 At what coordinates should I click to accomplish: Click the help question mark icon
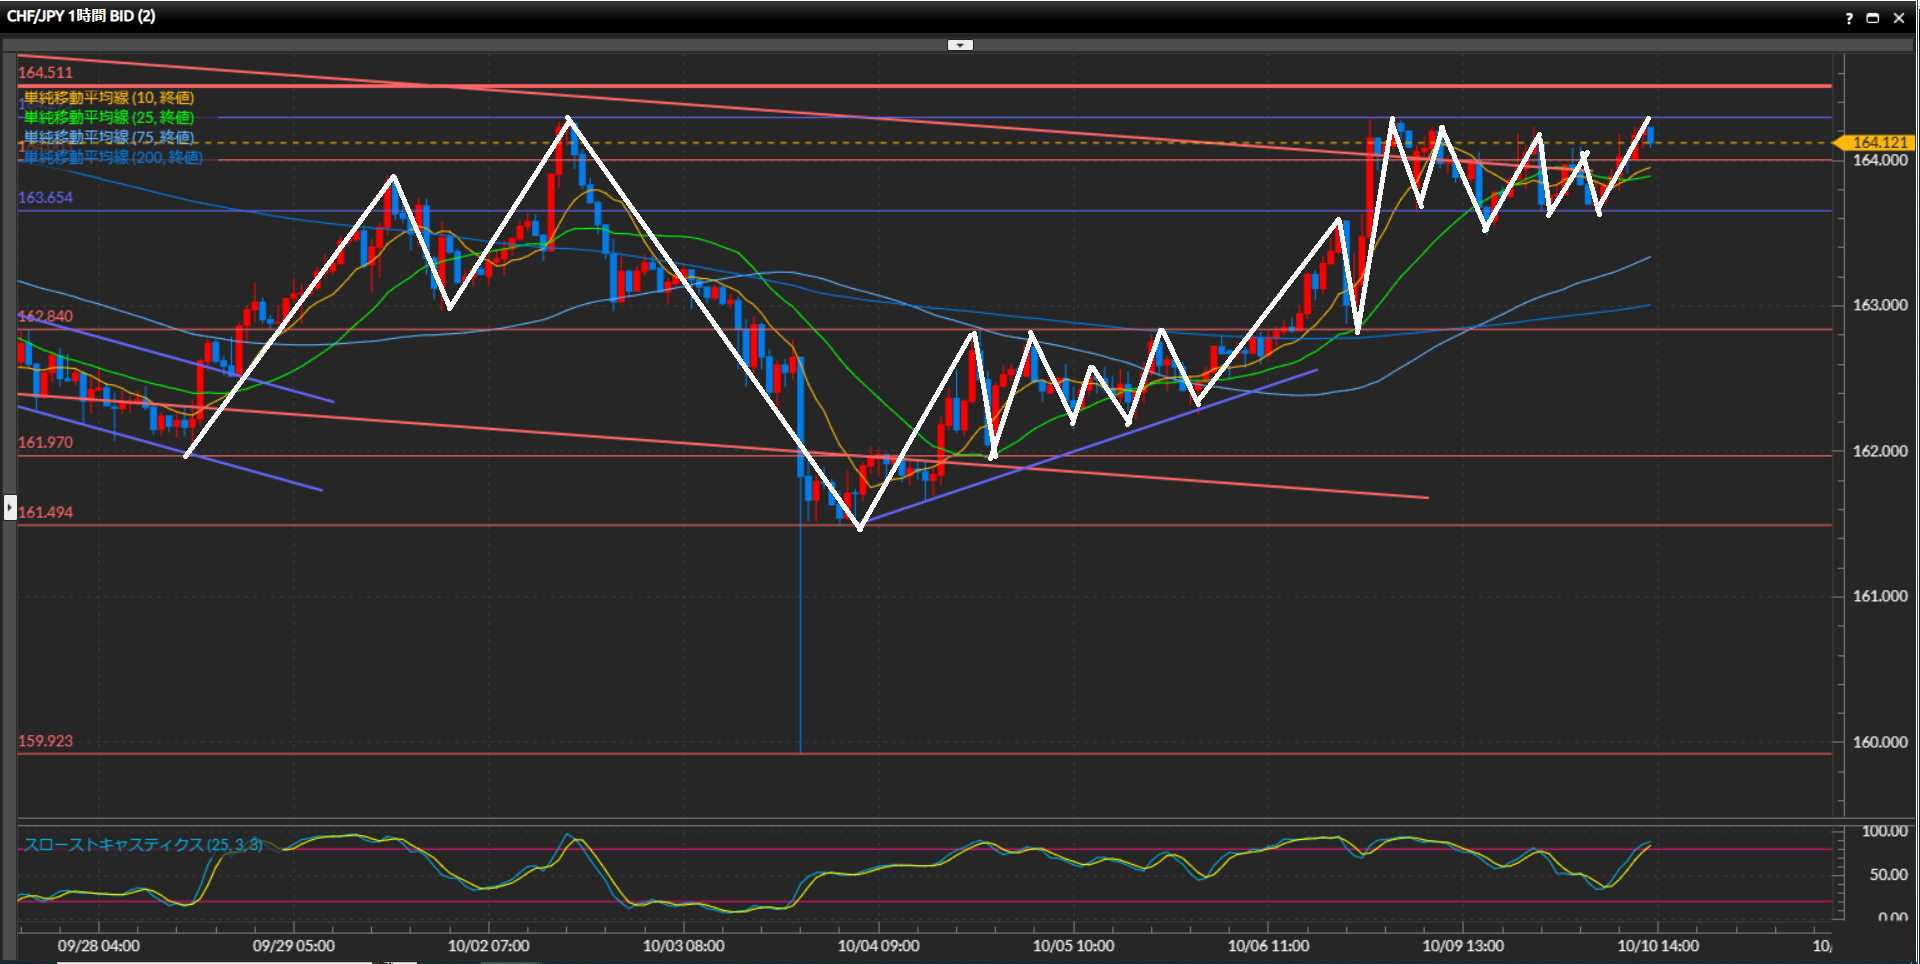[x=1848, y=18]
